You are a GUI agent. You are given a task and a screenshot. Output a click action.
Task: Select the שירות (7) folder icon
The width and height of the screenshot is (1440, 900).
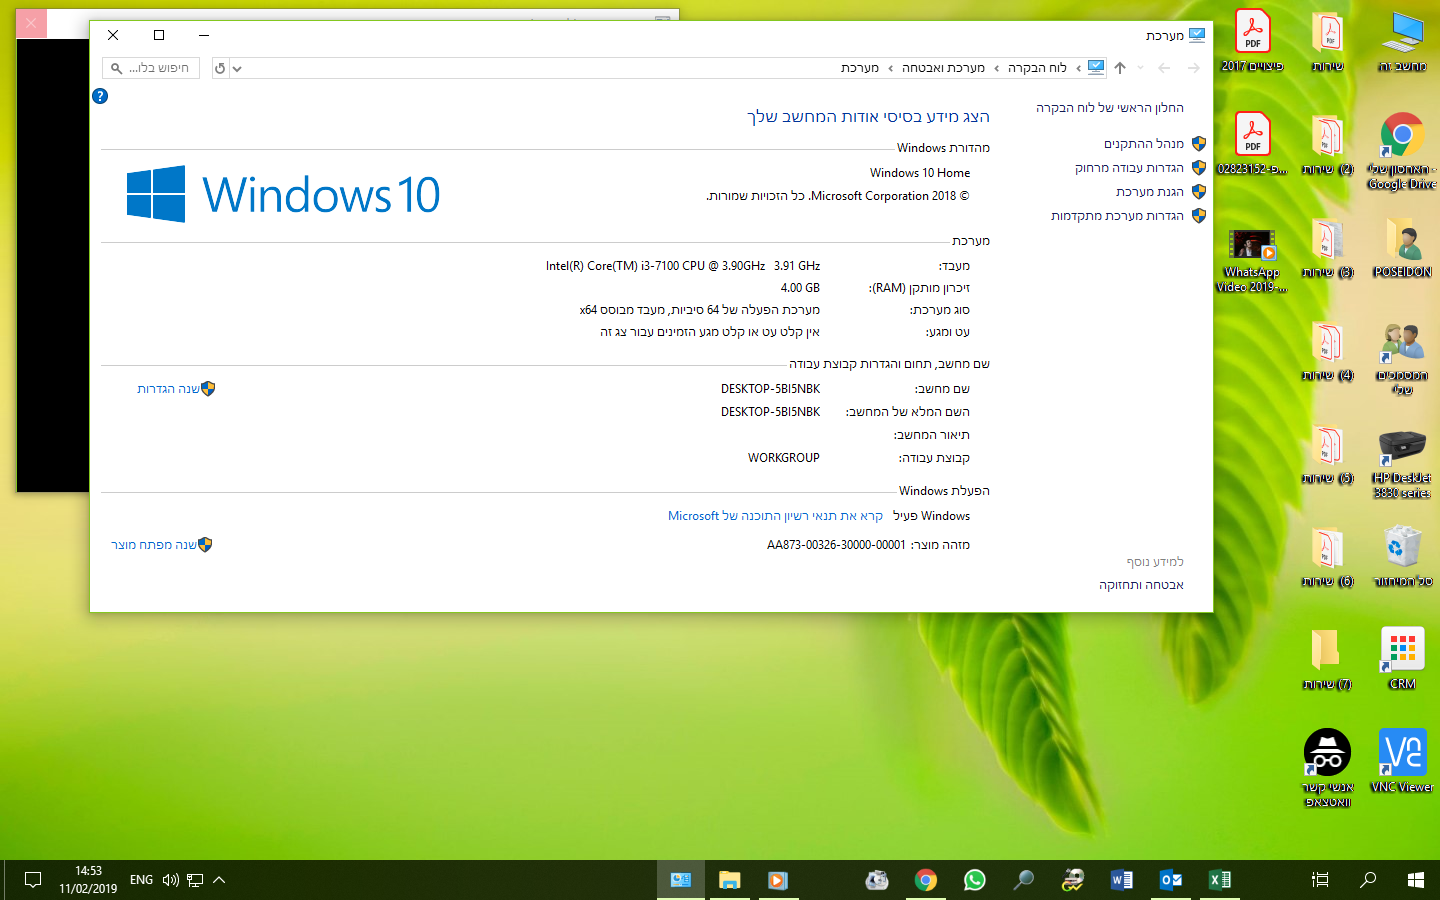point(1327,658)
